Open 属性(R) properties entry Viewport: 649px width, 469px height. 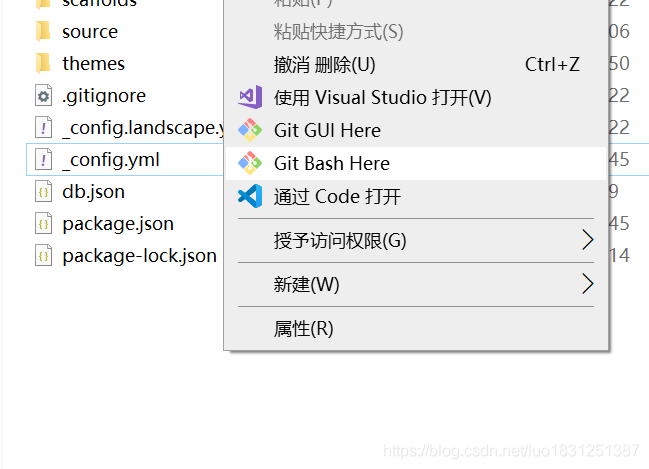click(x=416, y=329)
